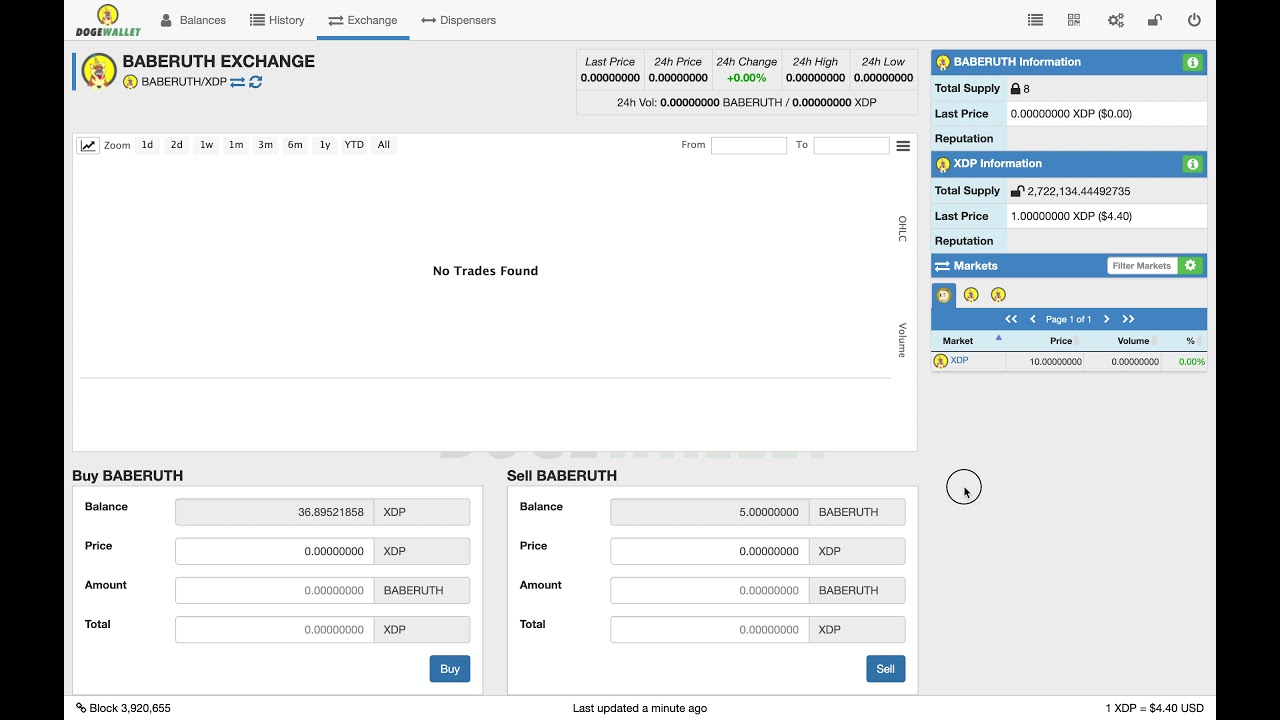Open the DogeWallet logo home link

pos(108,20)
